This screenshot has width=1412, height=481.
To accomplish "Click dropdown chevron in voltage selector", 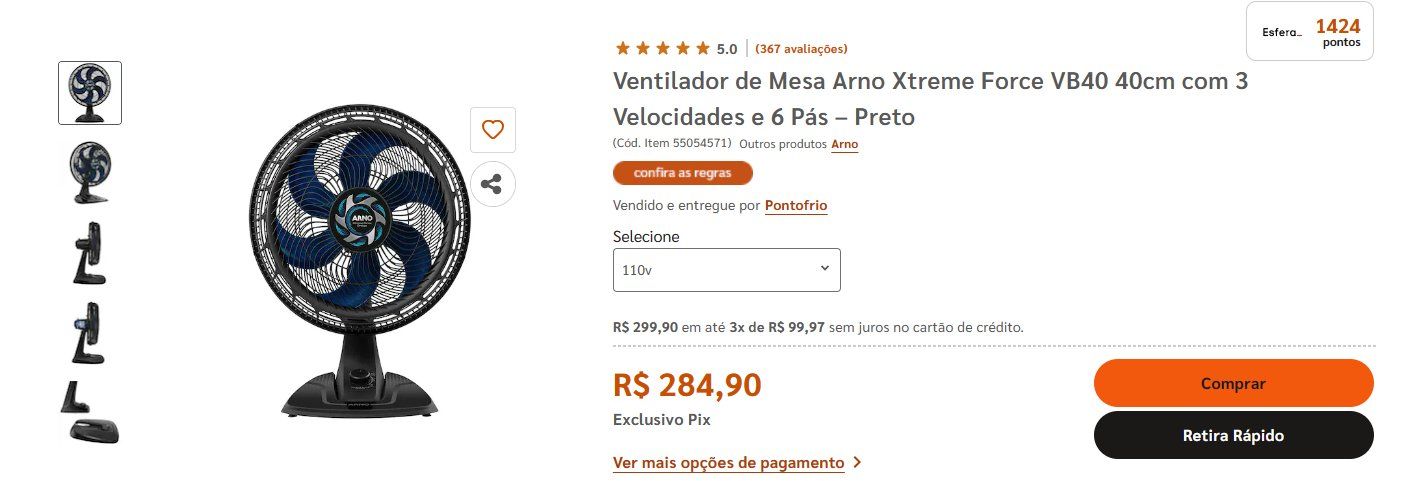I will 825,268.
